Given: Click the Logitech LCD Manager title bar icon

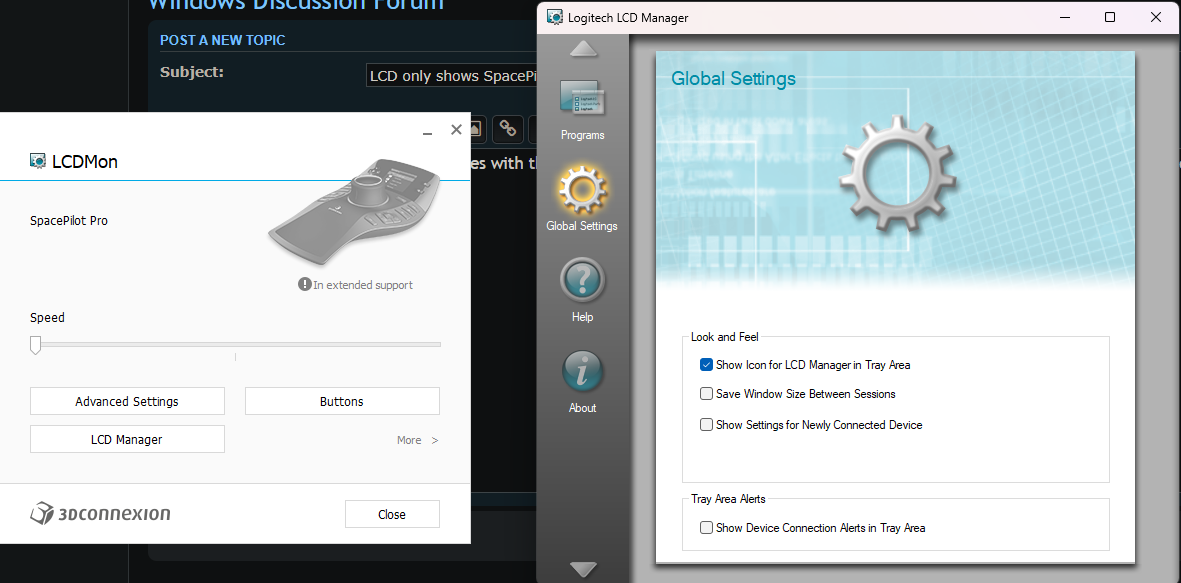Looking at the screenshot, I should 555,17.
